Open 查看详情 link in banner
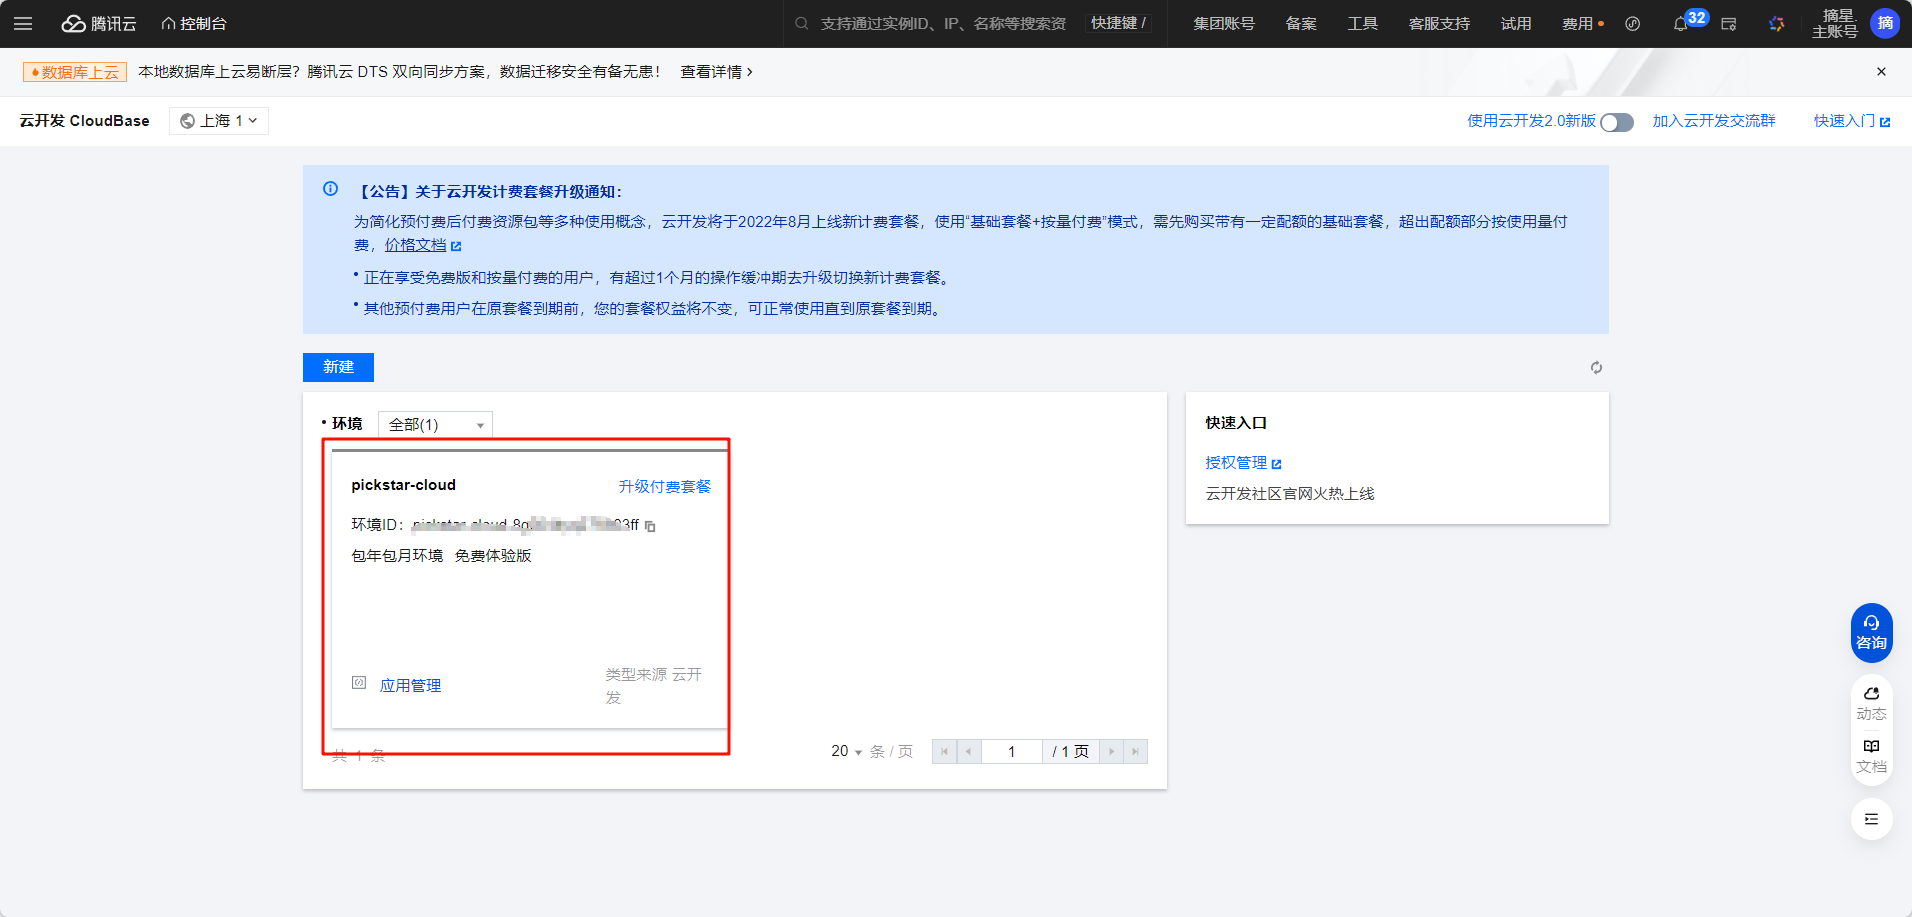This screenshot has width=1912, height=917. 716,72
